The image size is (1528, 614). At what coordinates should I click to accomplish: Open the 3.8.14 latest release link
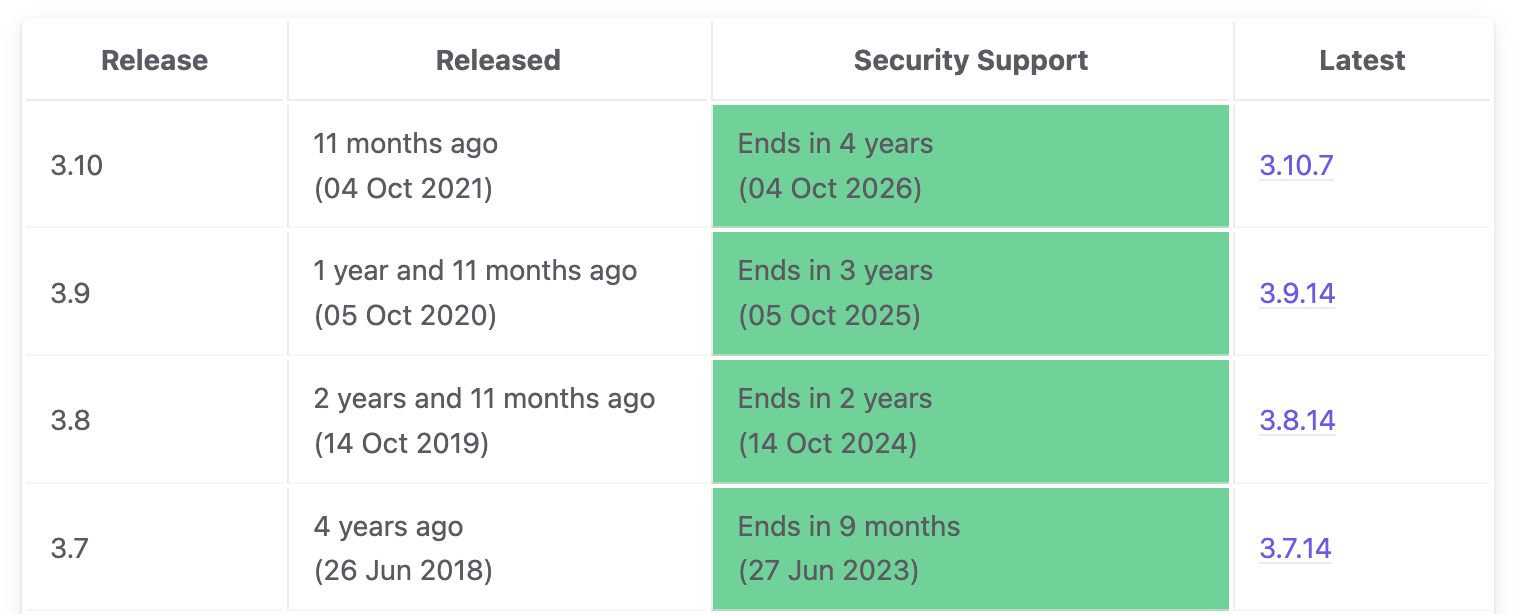(x=1297, y=421)
